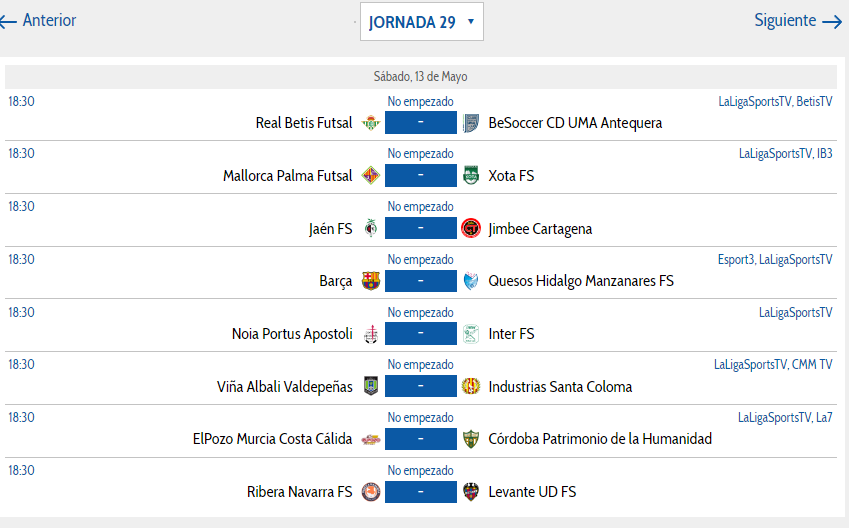Open the Esport3, LaLigaSportsTV broadcast link
This screenshot has width=849, height=528.
775,259
